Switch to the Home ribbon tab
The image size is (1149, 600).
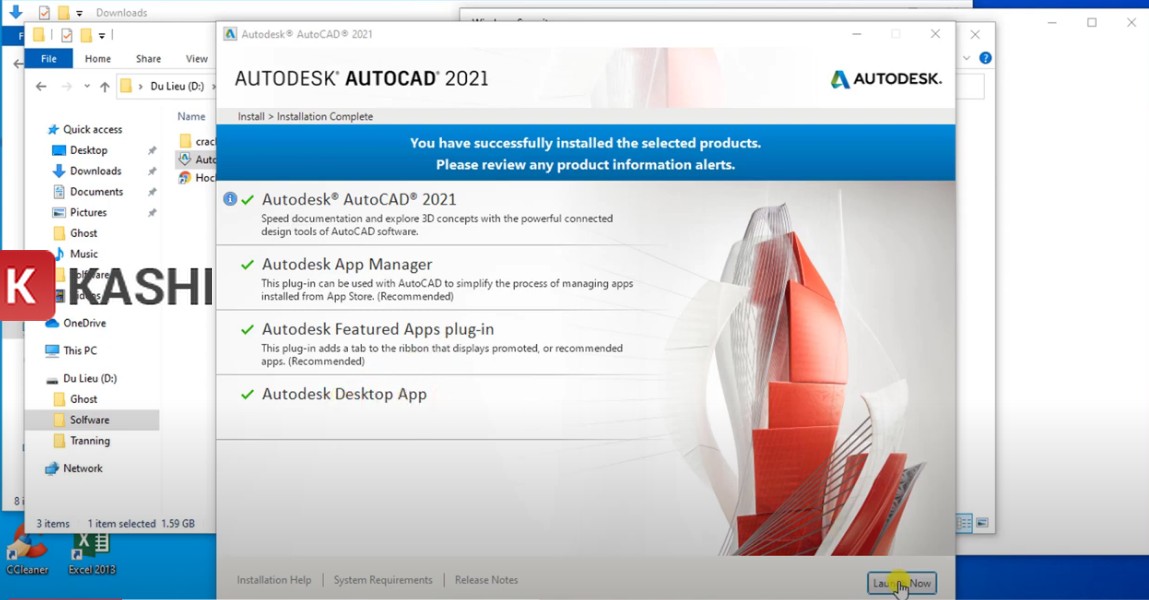(98, 59)
